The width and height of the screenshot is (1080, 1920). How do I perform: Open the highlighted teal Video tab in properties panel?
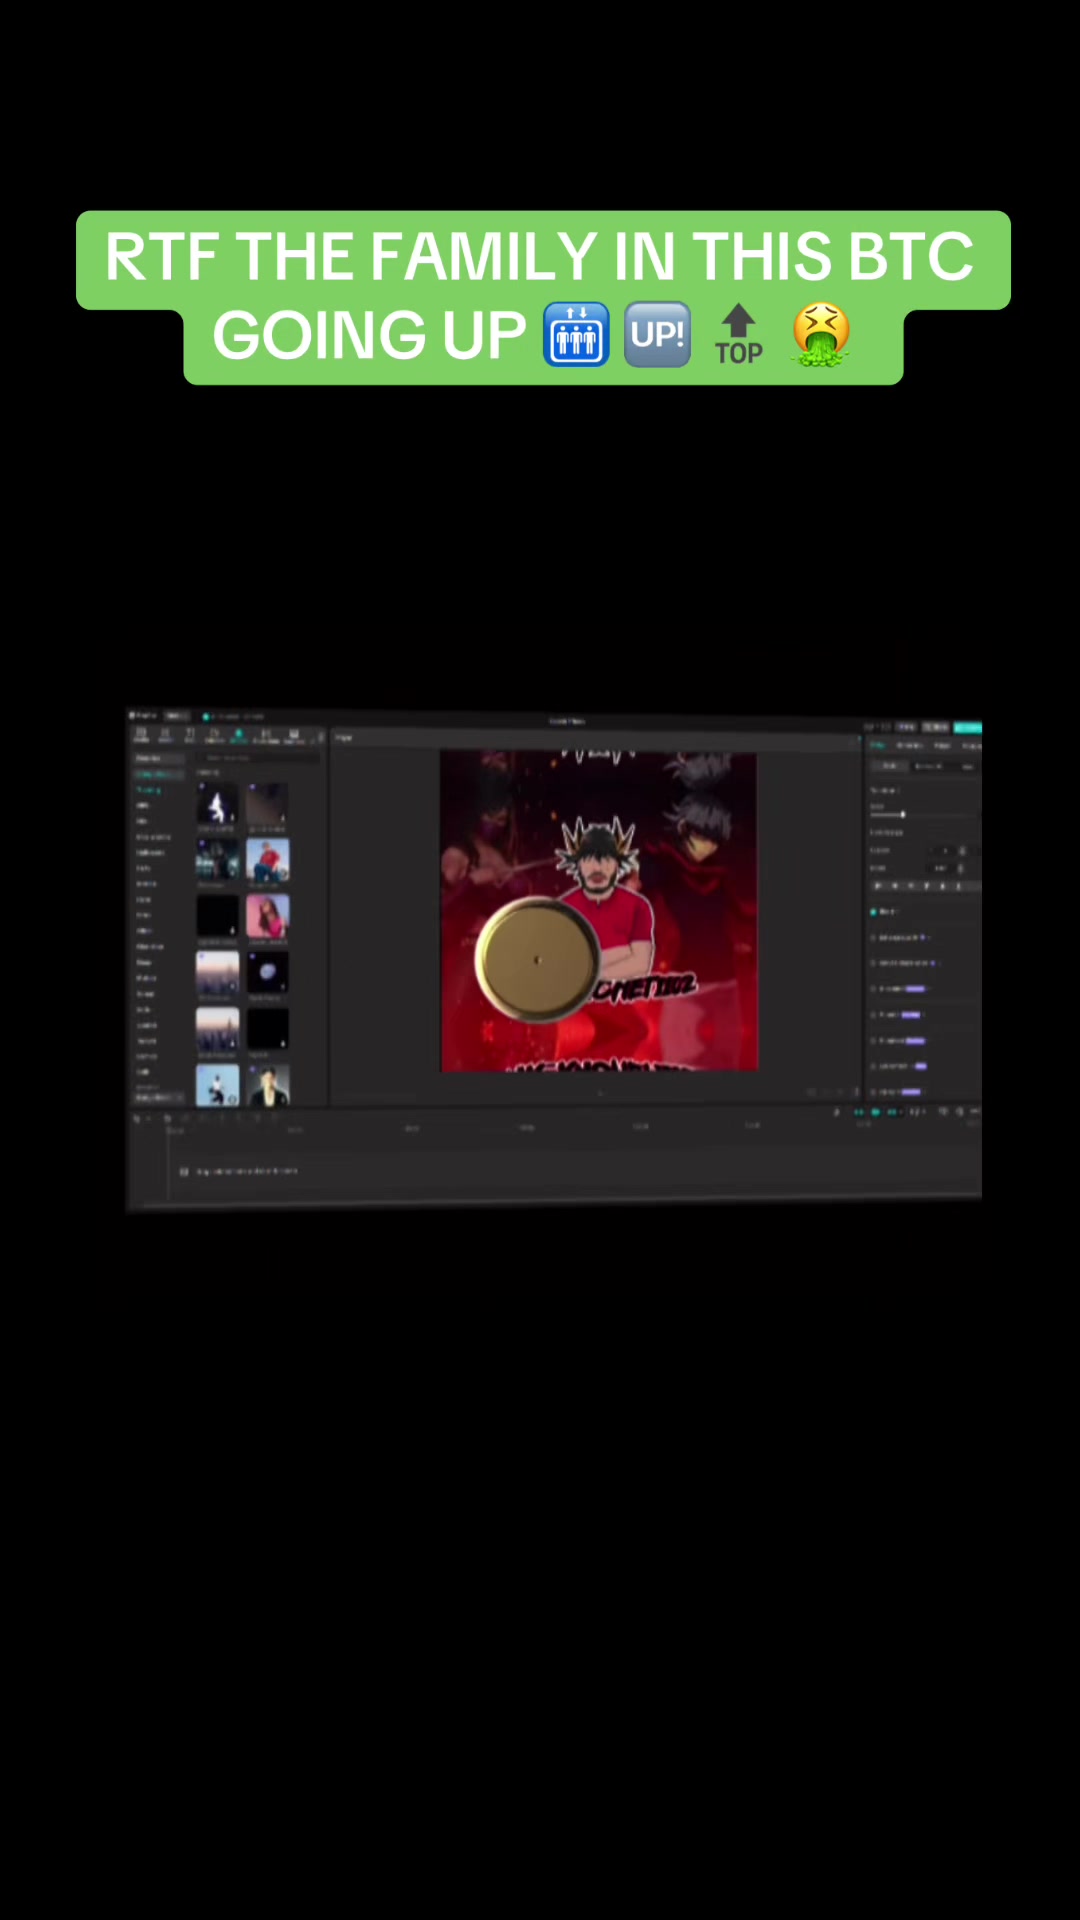878,745
